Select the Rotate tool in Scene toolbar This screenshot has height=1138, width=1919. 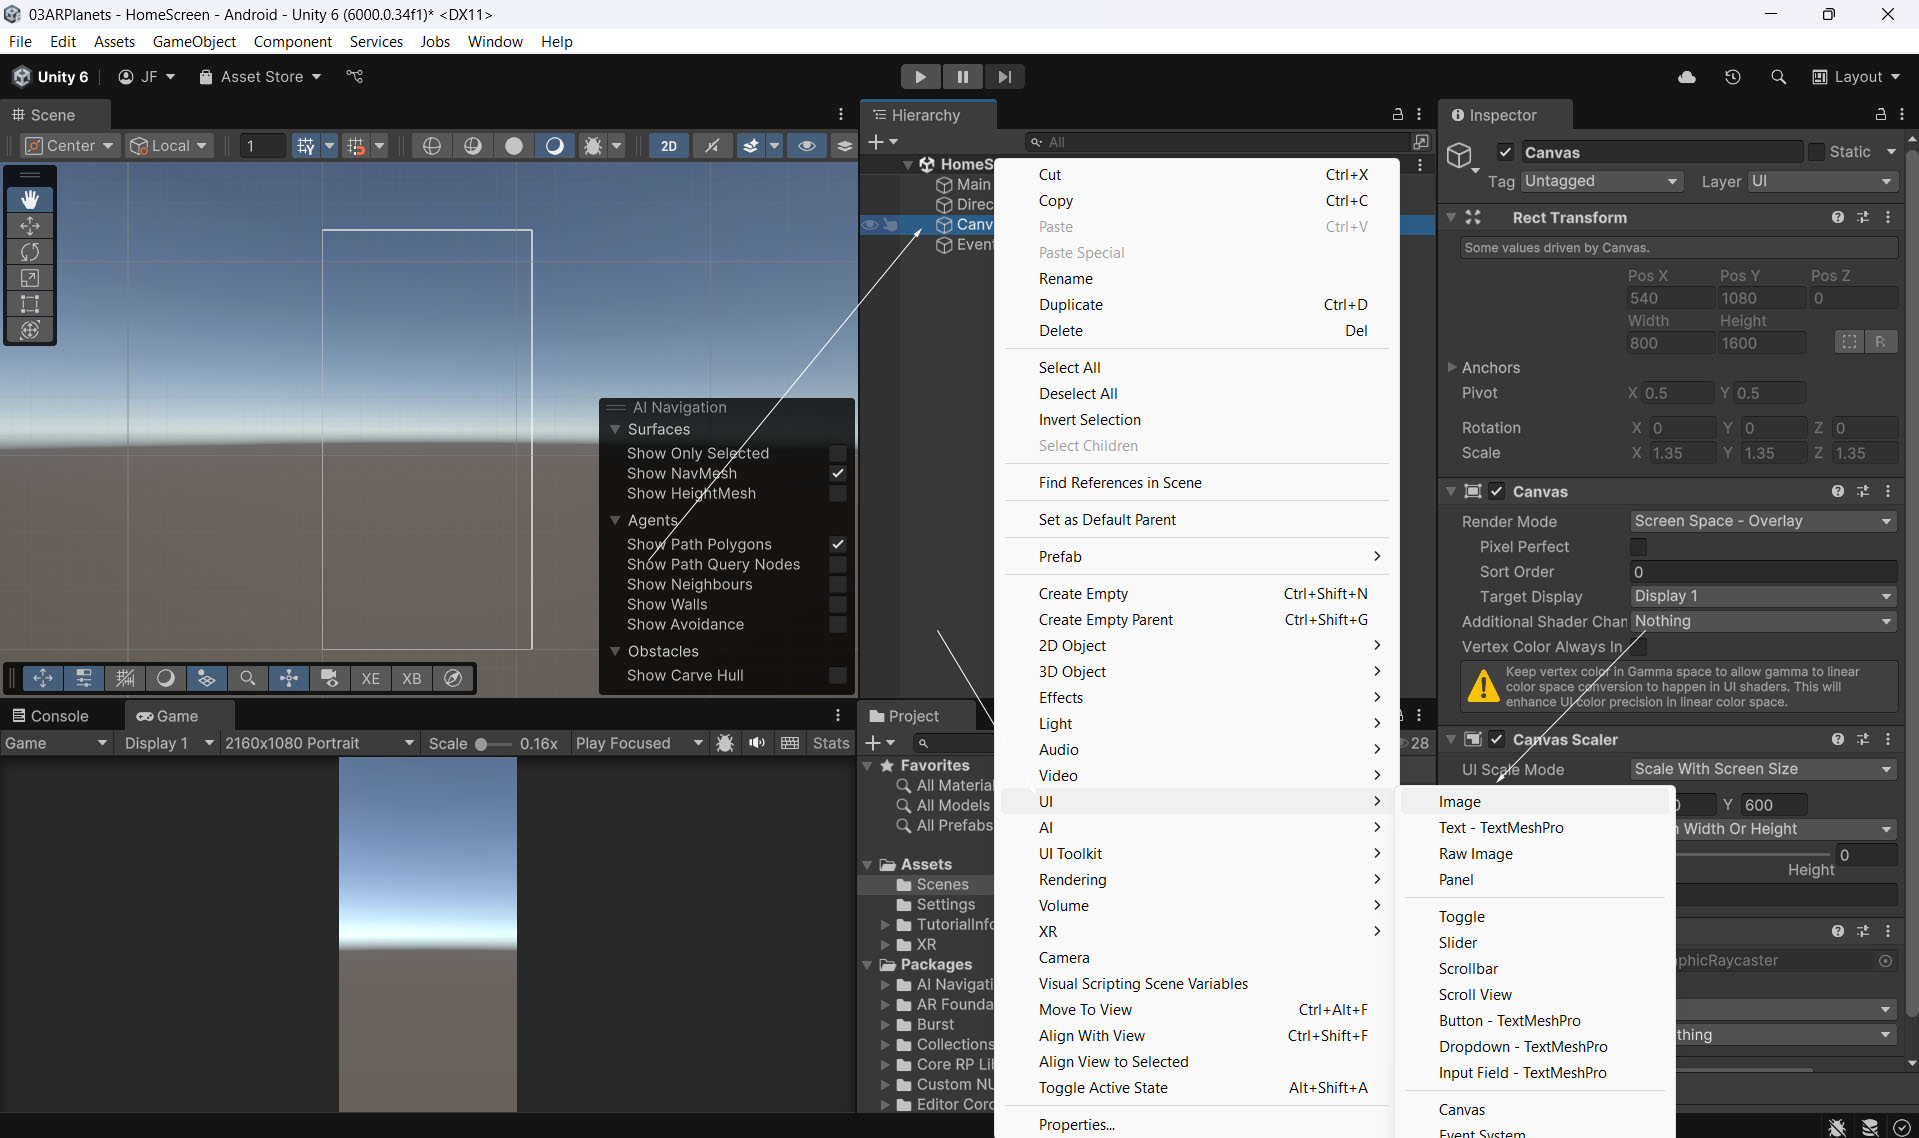tap(30, 252)
